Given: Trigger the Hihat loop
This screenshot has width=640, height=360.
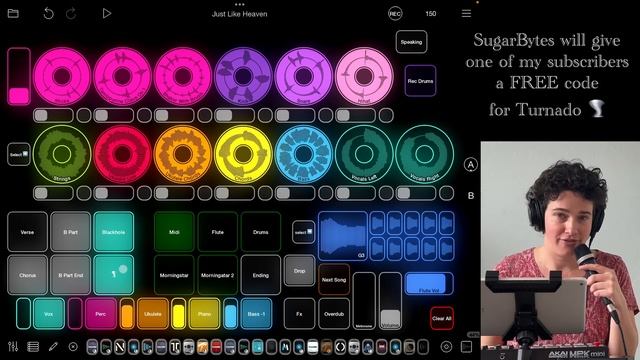Looking at the screenshot, I should [364, 76].
